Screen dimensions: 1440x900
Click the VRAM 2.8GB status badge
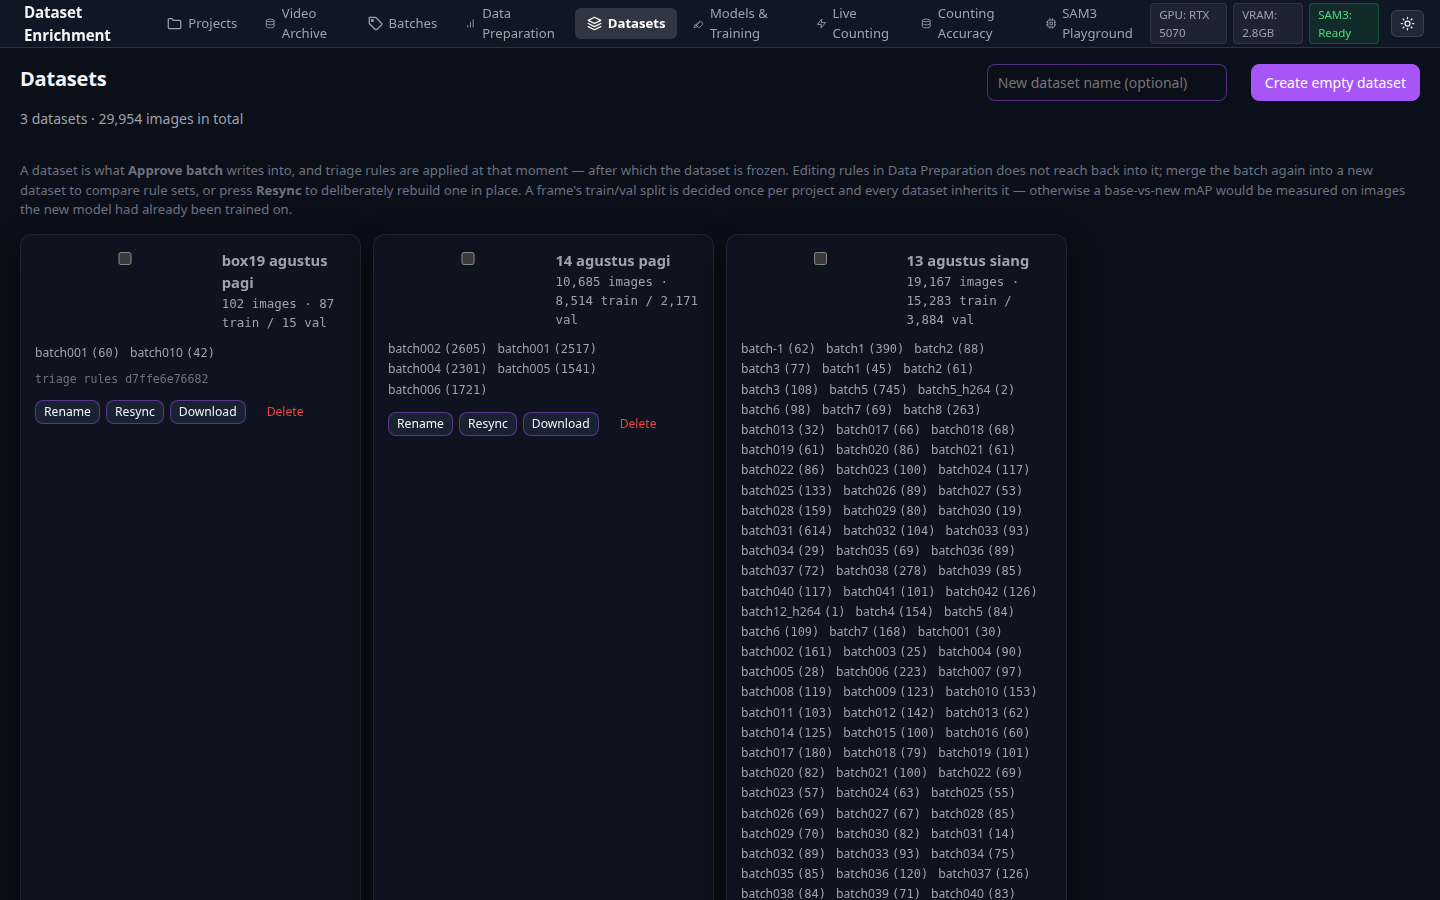point(1268,24)
